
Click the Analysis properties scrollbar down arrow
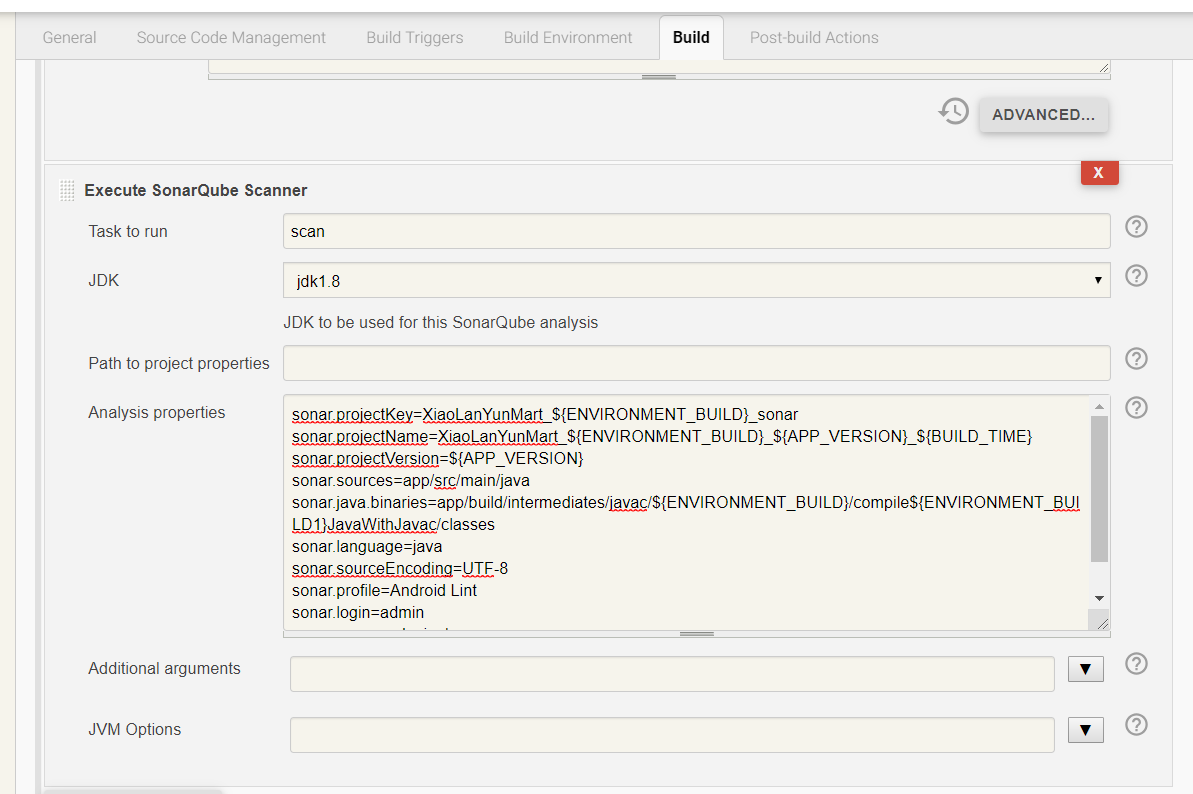point(1099,598)
